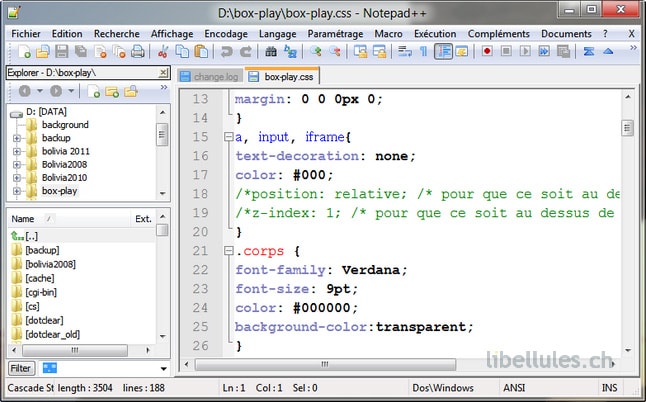Screen dimensions: 646x402
Task: Open Explorer back history dropdown
Action: 40,91
